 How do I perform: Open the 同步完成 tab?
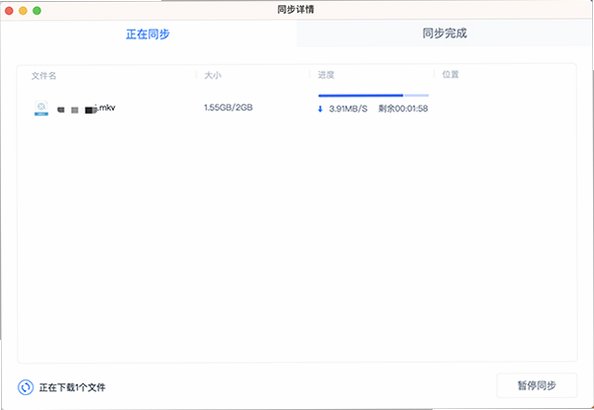444,33
